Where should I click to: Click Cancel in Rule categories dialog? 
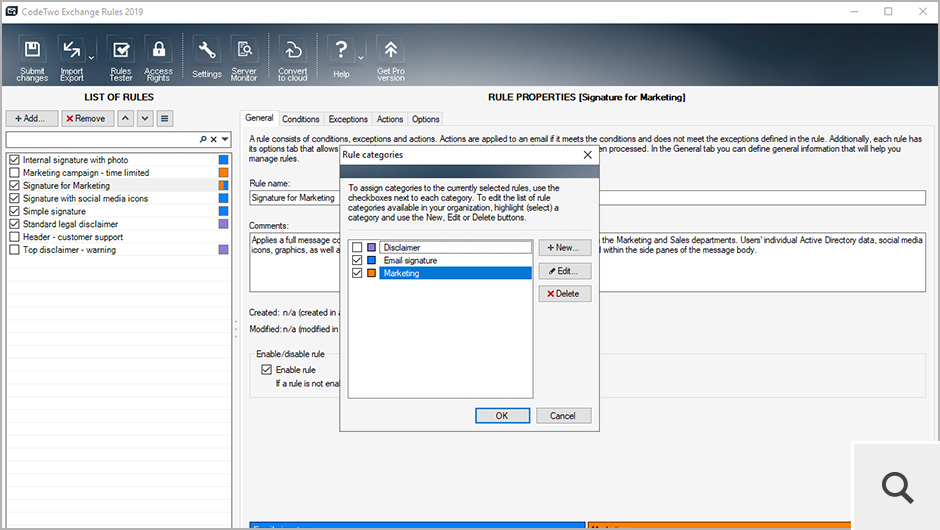point(563,415)
